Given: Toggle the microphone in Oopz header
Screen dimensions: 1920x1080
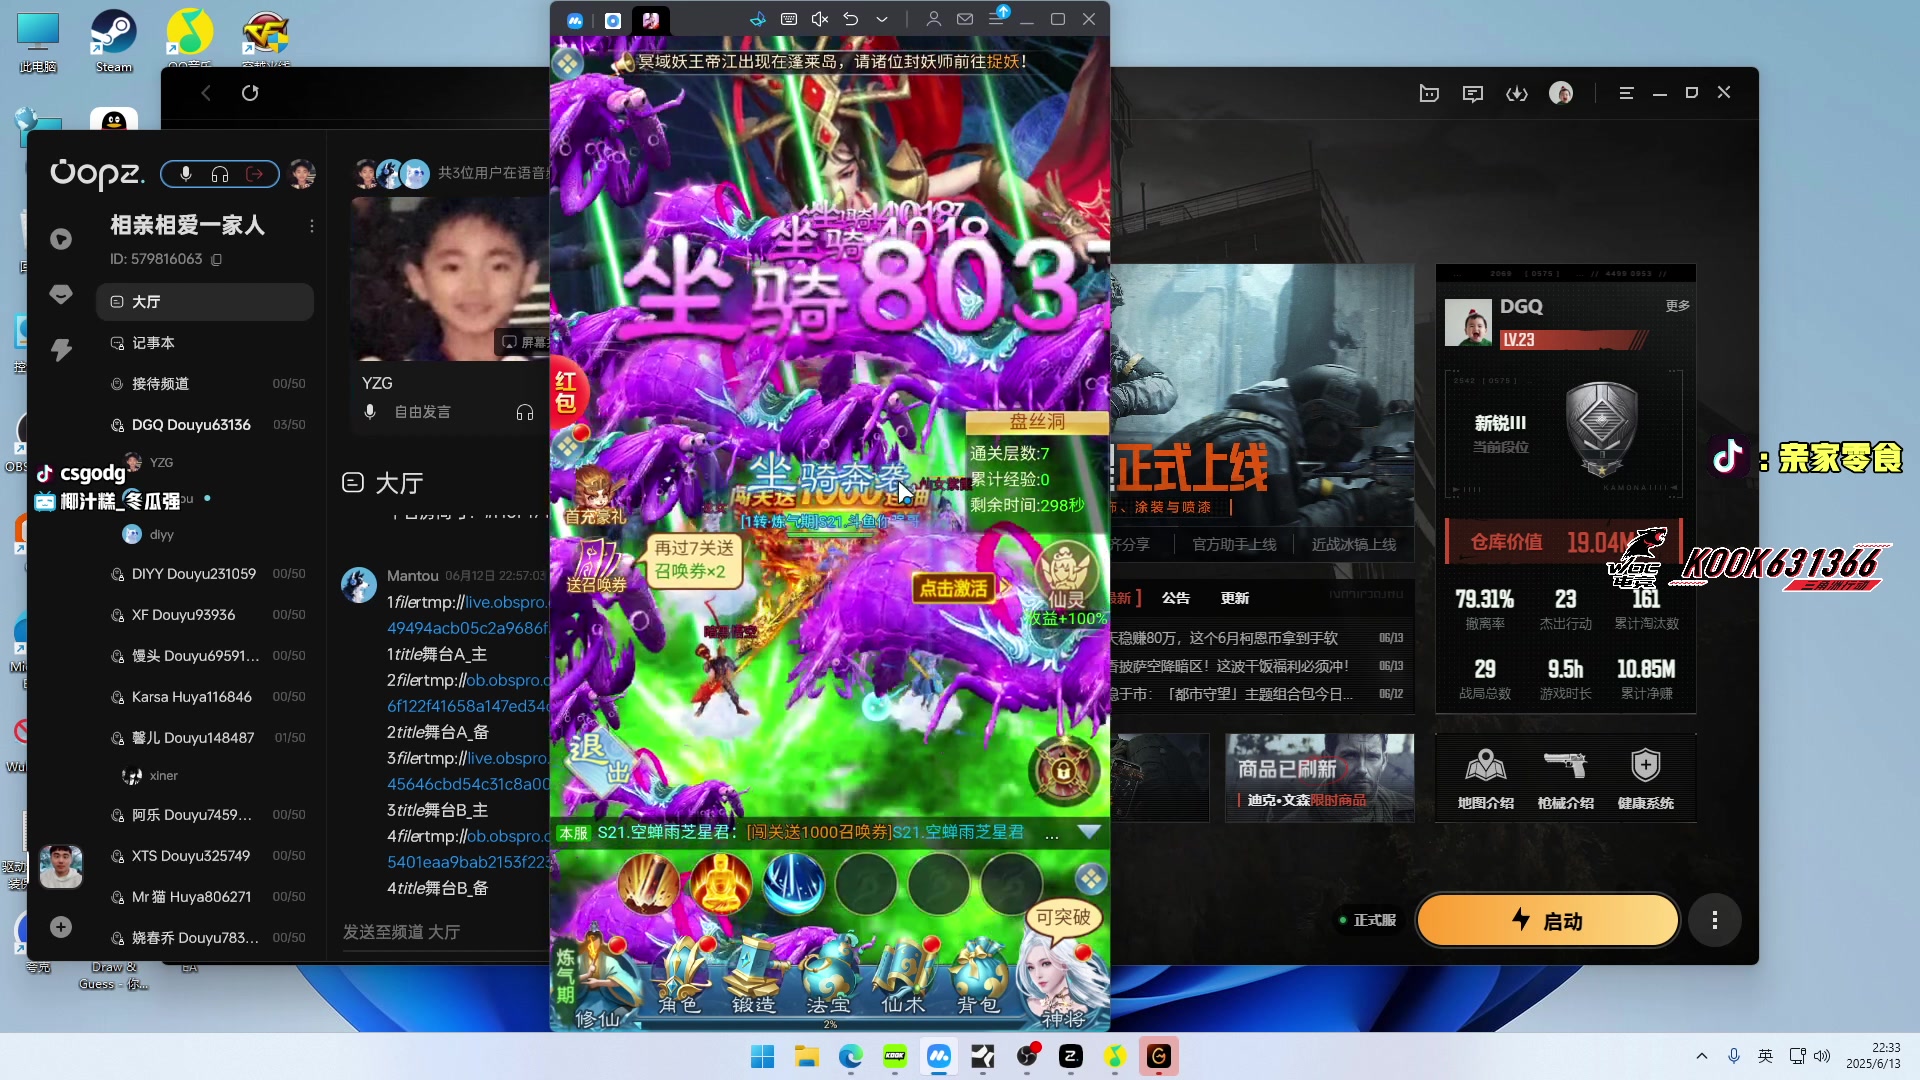Looking at the screenshot, I should (186, 174).
